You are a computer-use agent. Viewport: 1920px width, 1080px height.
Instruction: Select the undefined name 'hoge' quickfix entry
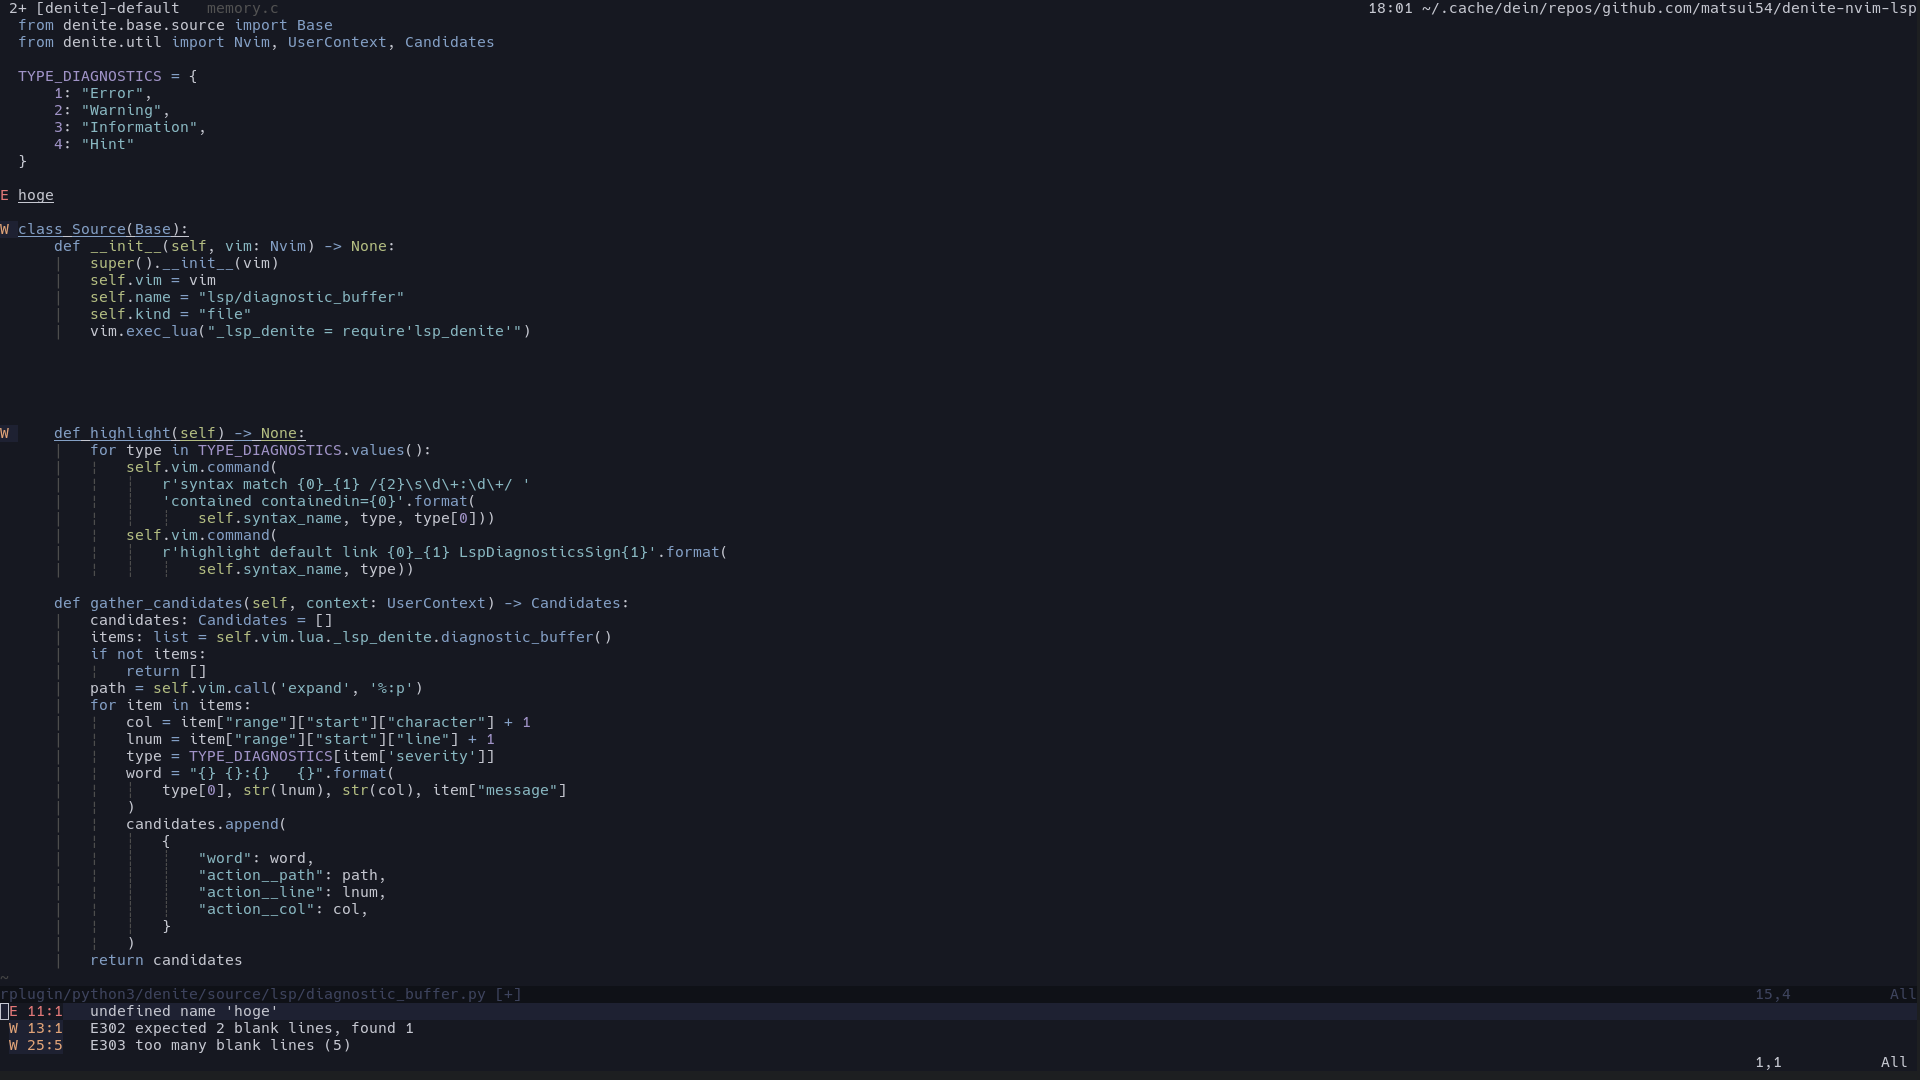(185, 1012)
